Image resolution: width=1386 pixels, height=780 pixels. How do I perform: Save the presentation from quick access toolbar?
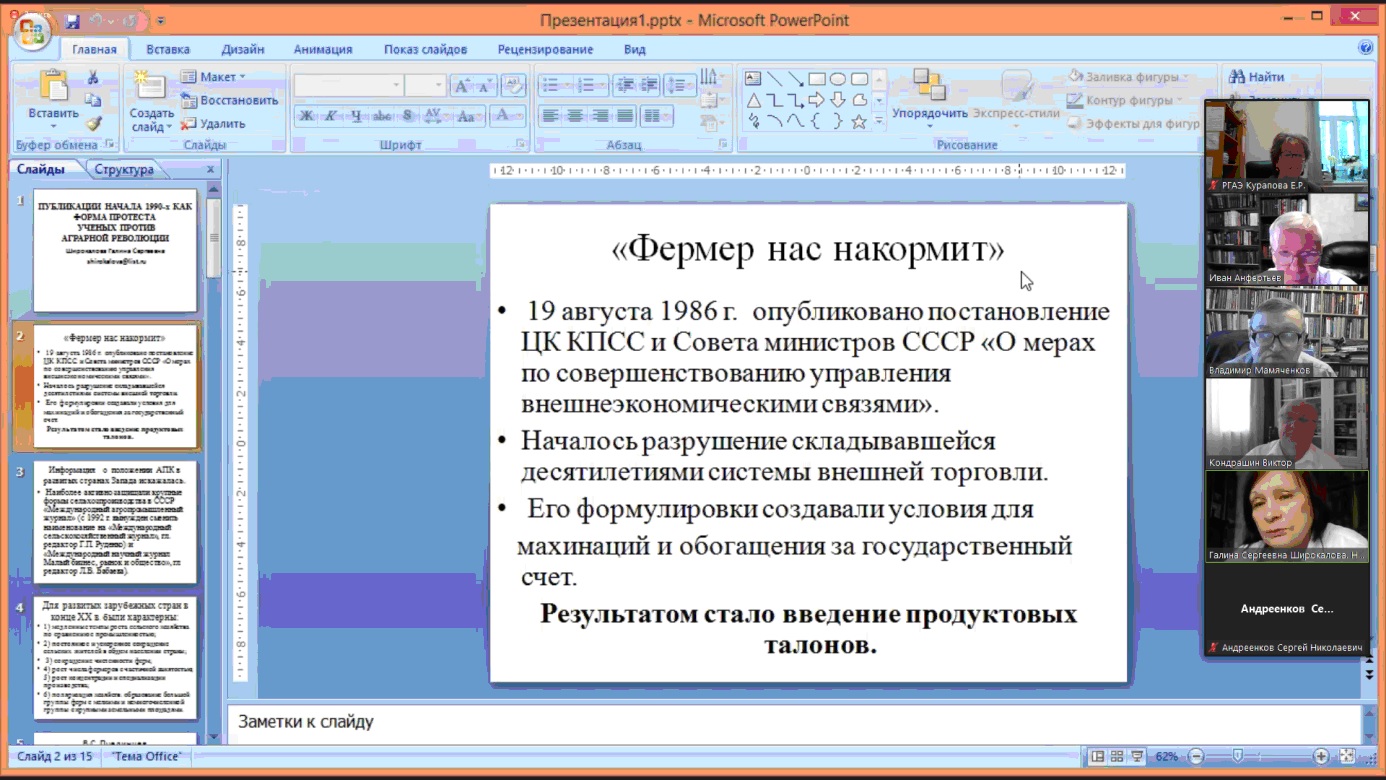point(72,20)
